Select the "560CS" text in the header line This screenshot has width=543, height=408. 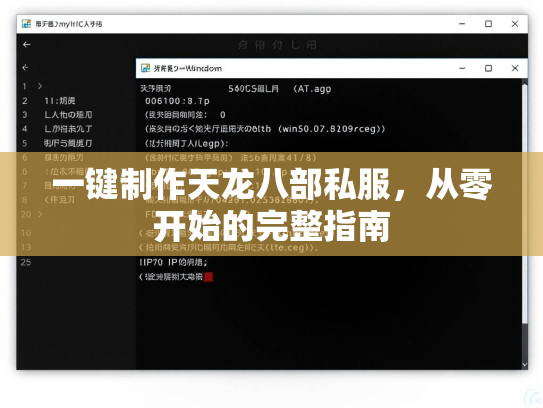[242, 89]
